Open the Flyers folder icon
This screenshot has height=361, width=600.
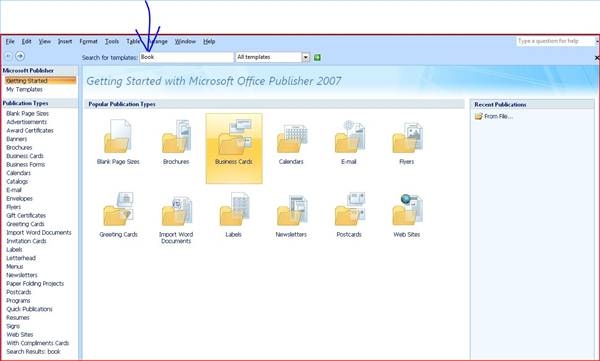pyautogui.click(x=407, y=137)
